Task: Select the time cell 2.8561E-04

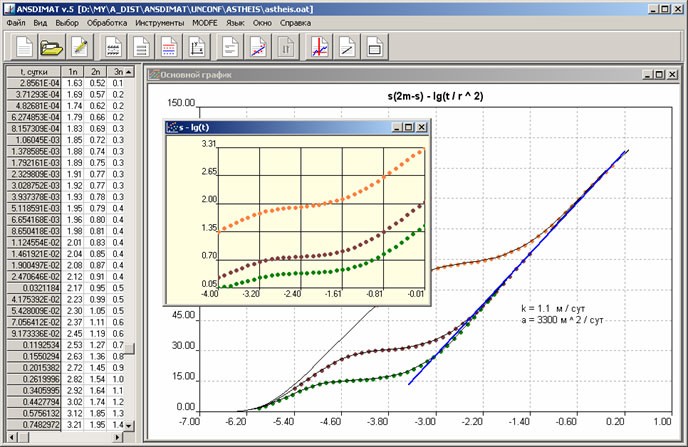Action: 34,83
